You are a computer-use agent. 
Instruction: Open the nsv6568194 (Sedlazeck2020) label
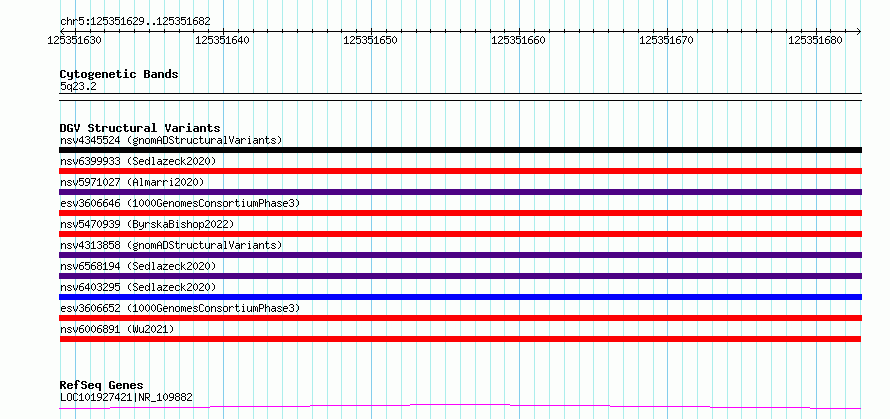pos(138,266)
